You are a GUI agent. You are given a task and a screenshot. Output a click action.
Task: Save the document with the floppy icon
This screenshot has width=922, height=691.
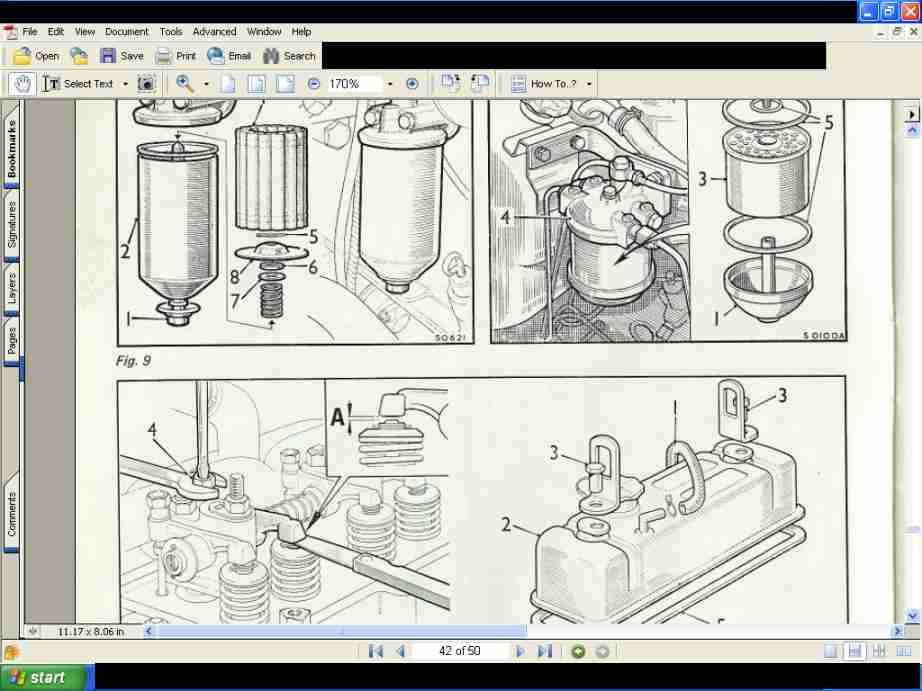[x=108, y=56]
